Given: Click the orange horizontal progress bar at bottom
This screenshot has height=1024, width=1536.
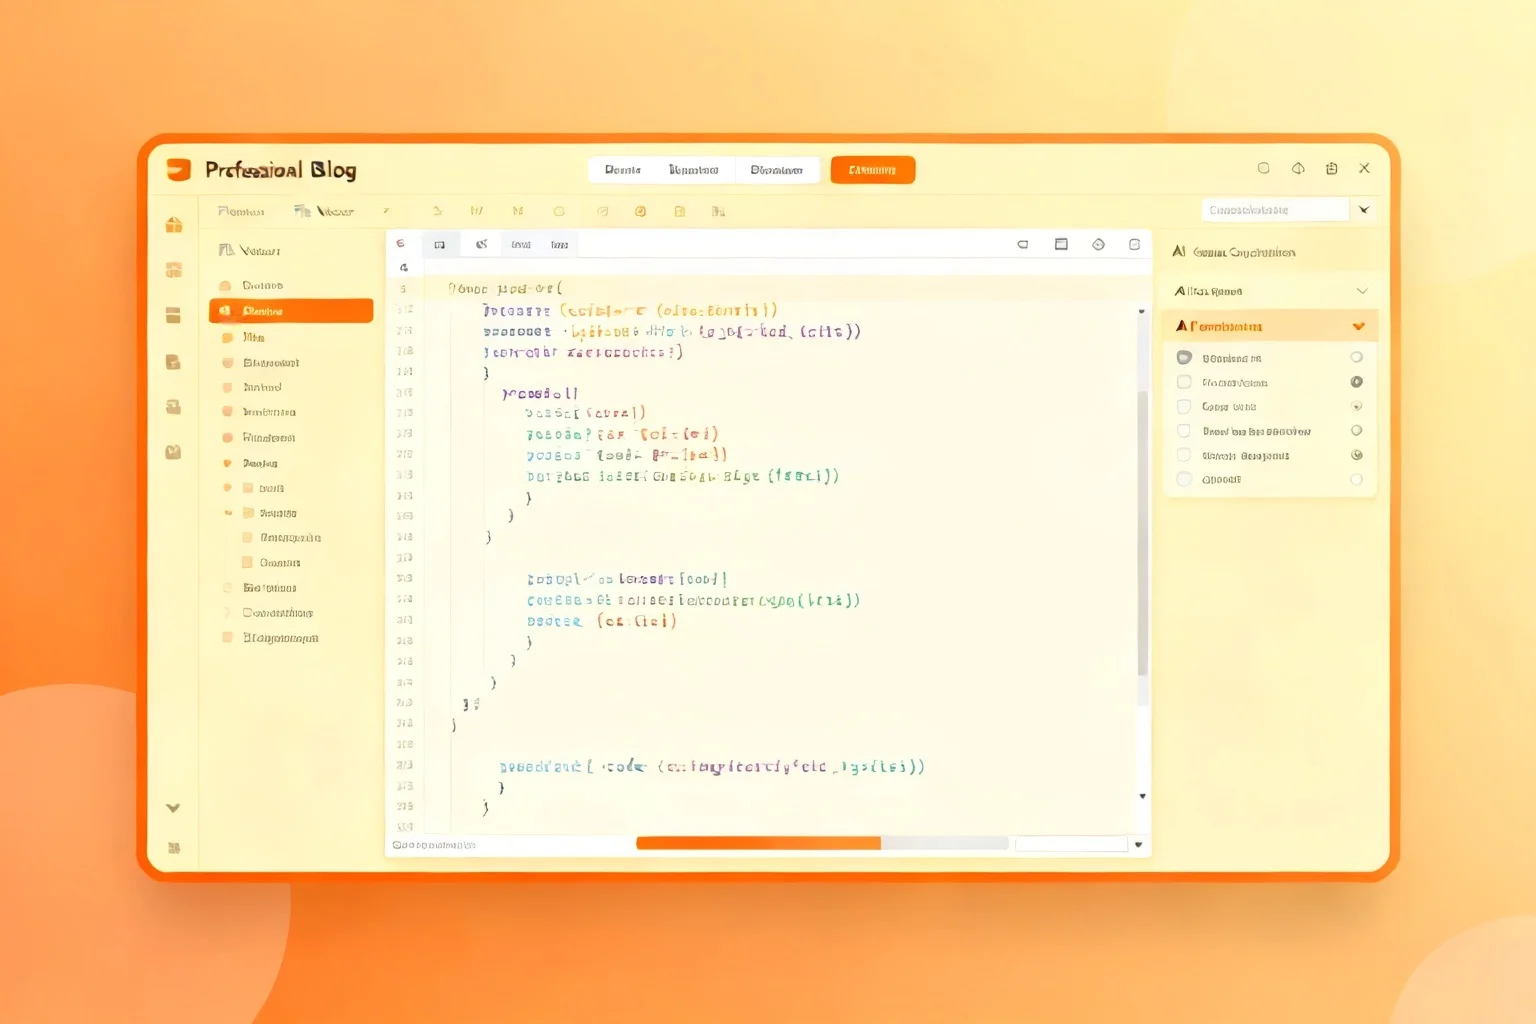Looking at the screenshot, I should 758,843.
